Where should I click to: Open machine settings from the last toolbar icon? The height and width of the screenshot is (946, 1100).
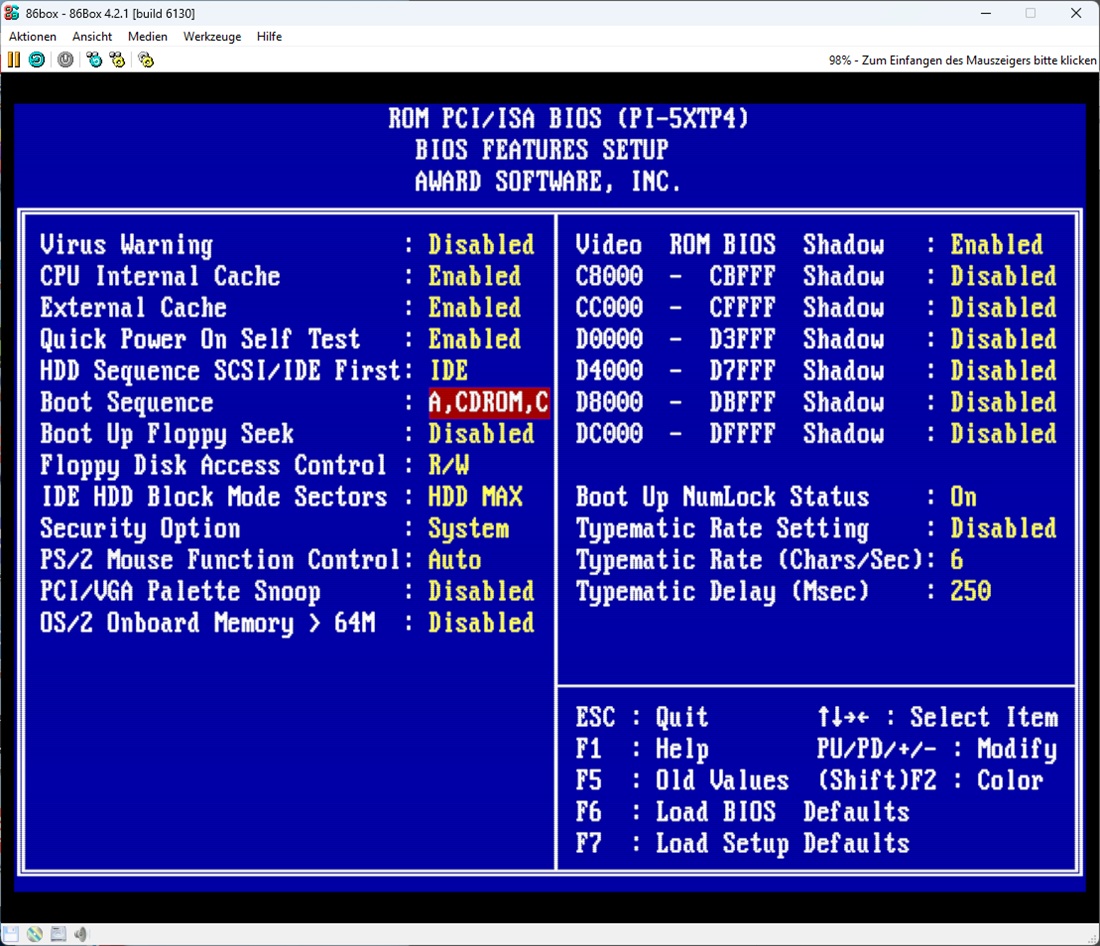pyautogui.click(x=146, y=60)
